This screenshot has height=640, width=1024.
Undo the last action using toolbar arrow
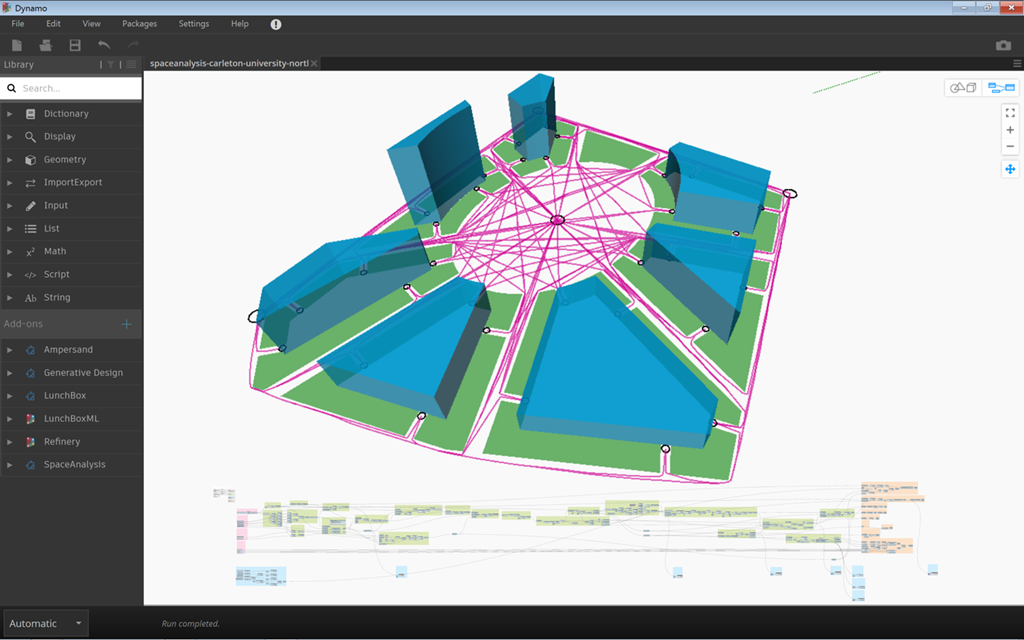(x=104, y=45)
